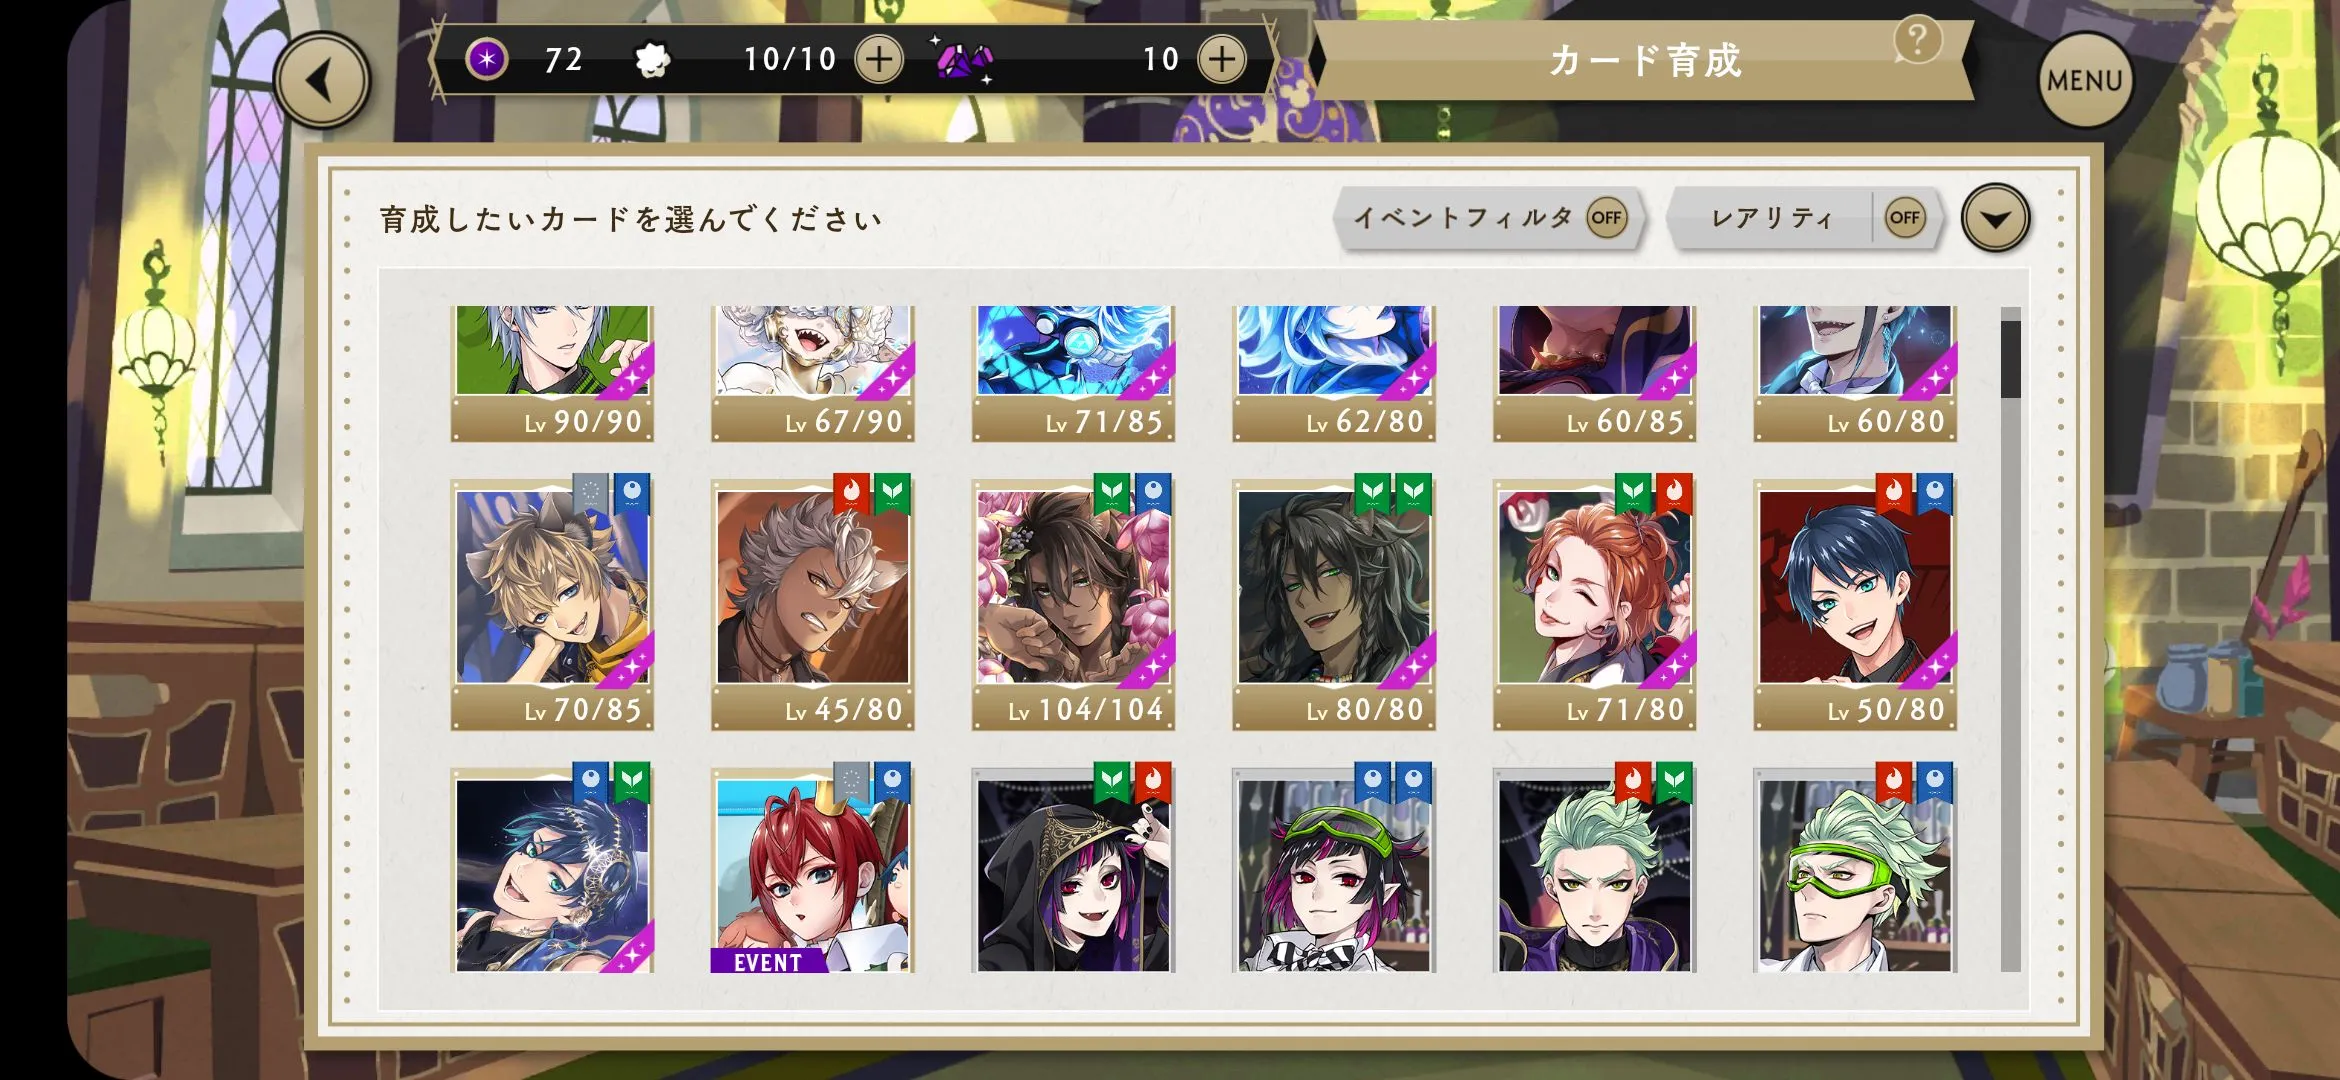Screen dimensions: 2340x1080
Task: Toggle the レアリティ OFF switch
Action: 1904,218
